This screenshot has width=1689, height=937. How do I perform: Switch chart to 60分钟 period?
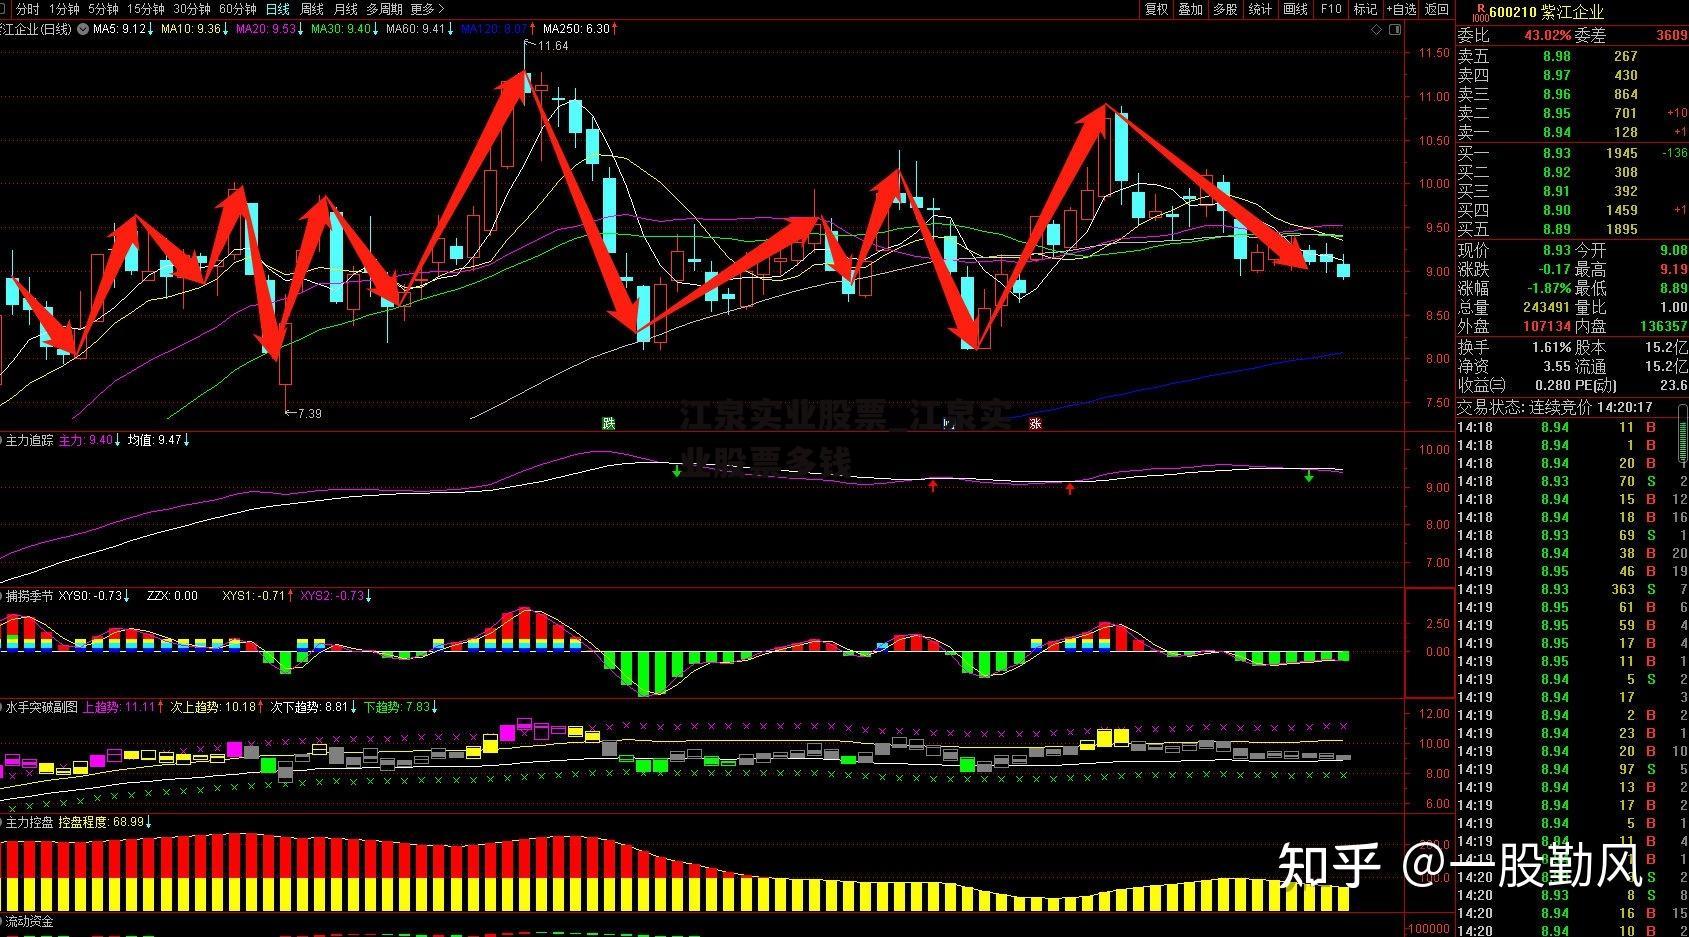click(238, 9)
